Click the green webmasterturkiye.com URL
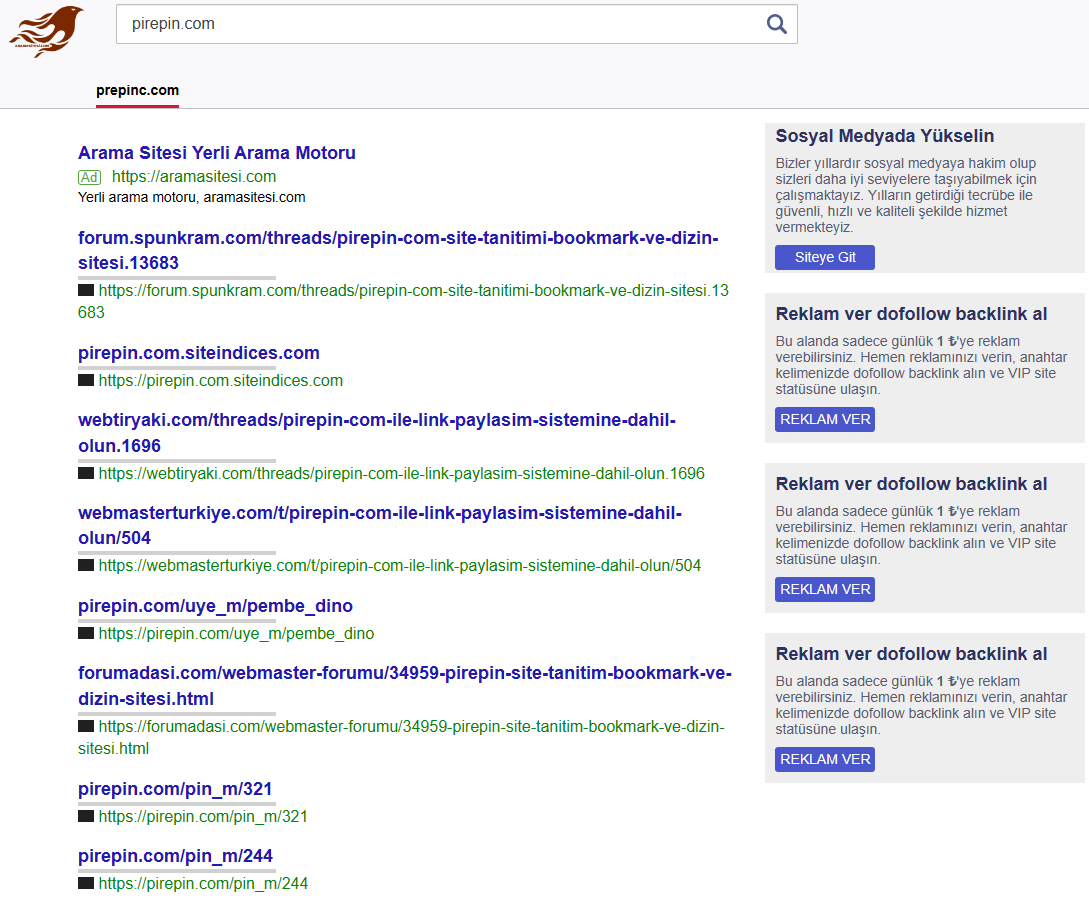Screen dimensions: 1089x907 [400, 566]
